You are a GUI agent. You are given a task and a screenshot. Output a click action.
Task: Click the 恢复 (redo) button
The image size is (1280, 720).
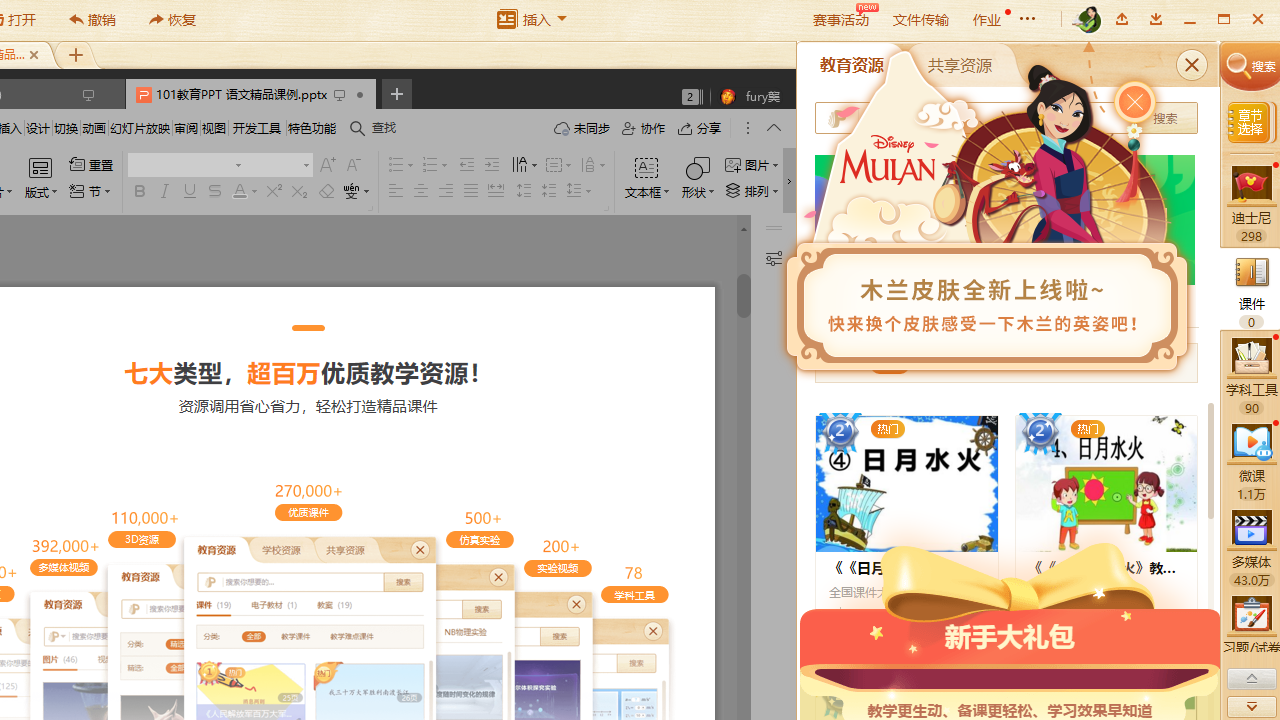[x=172, y=20]
